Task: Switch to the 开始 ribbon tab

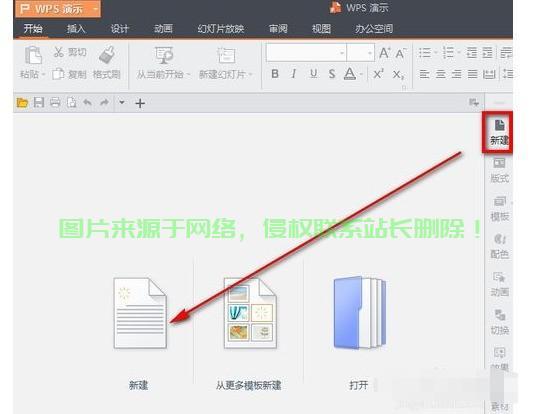Action: coord(33,28)
